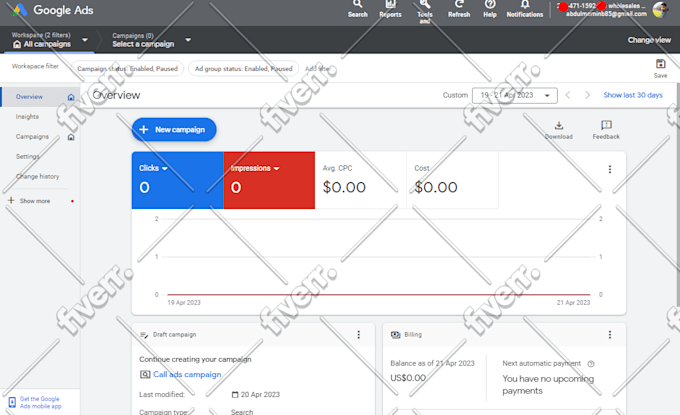Viewport: 680px width, 415px height.
Task: Select Settings in the sidebar
Action: point(28,157)
